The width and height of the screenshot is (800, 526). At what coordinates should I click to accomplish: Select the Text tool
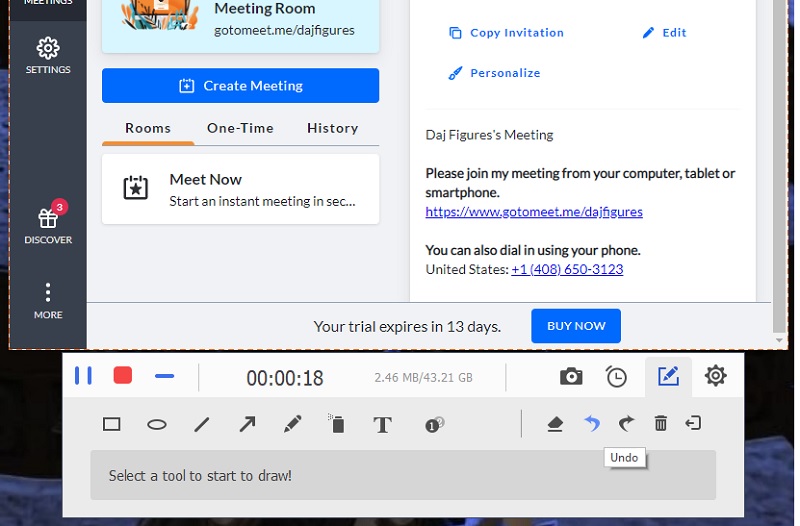coord(383,424)
